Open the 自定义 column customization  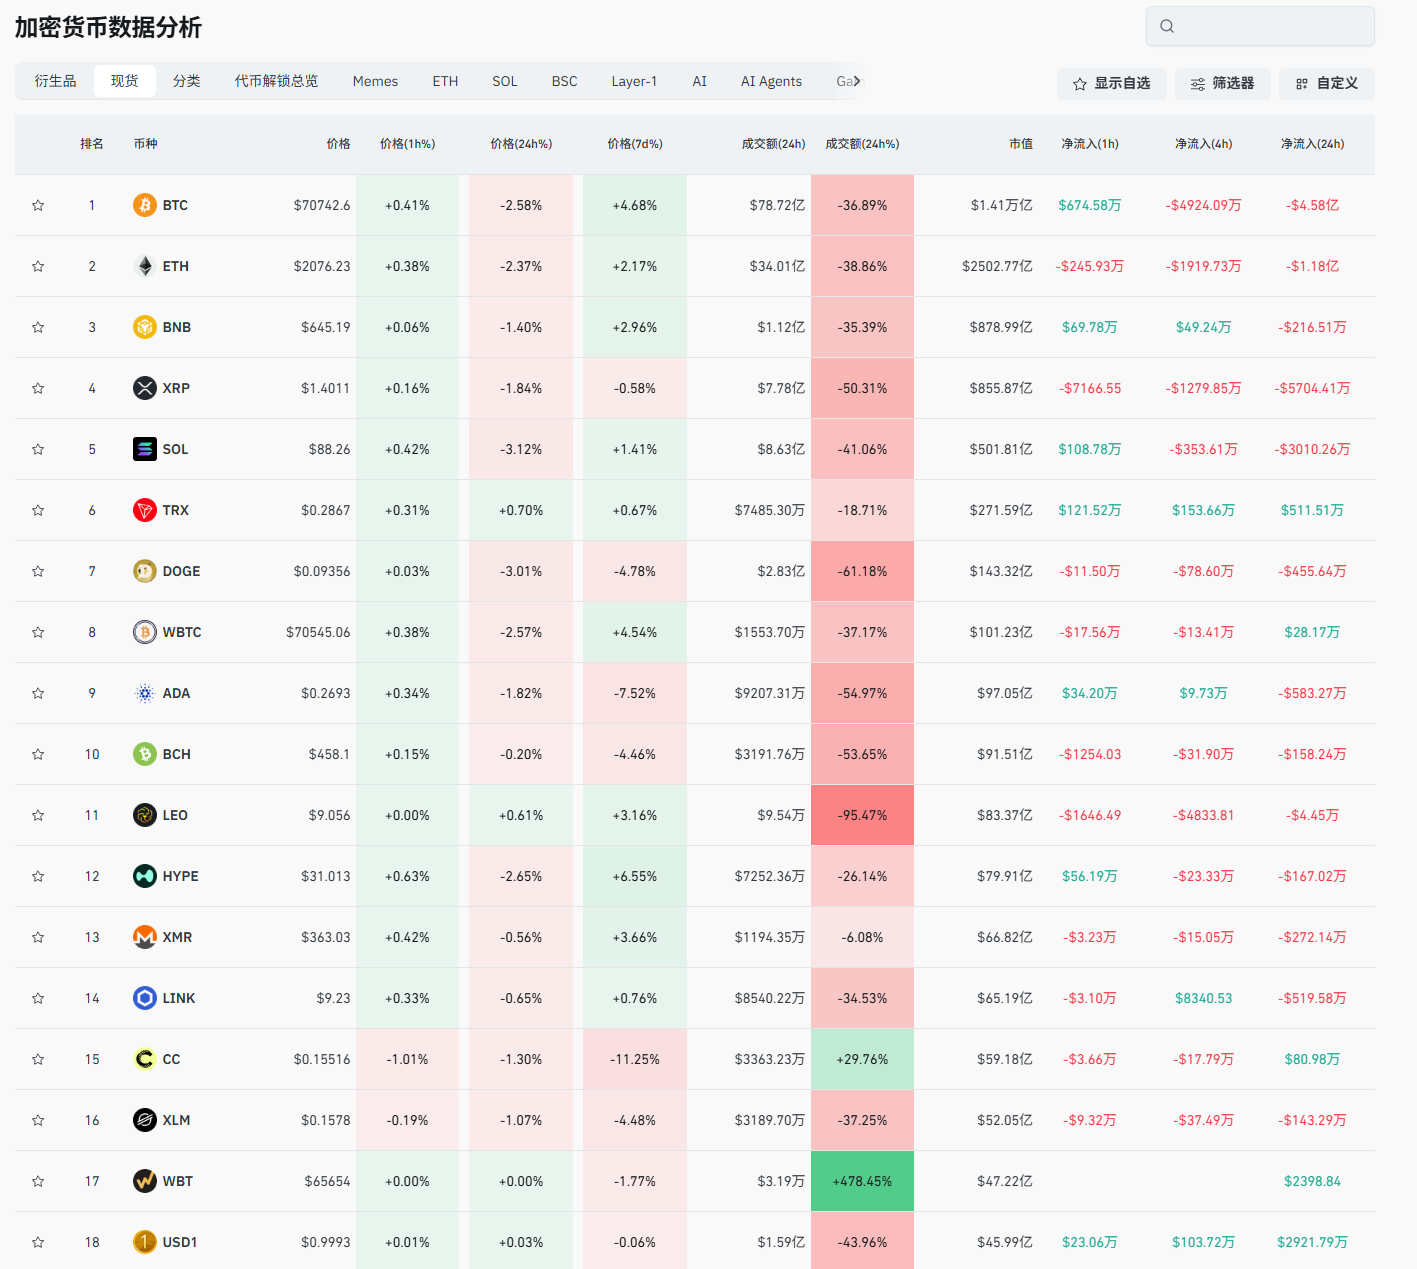point(1326,84)
